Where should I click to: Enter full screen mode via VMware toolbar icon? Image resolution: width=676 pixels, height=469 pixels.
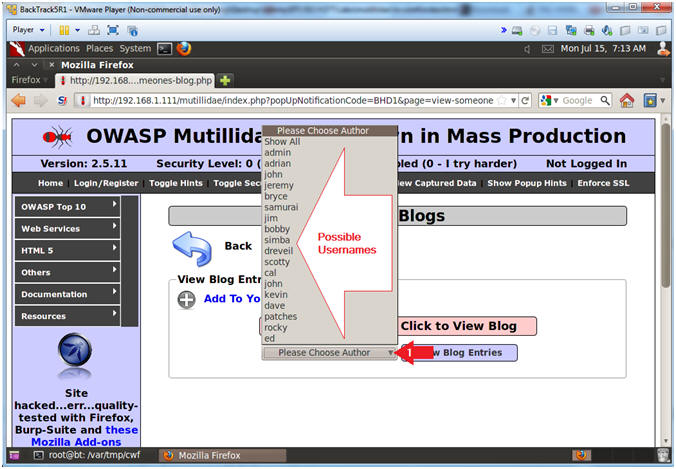tap(113, 30)
